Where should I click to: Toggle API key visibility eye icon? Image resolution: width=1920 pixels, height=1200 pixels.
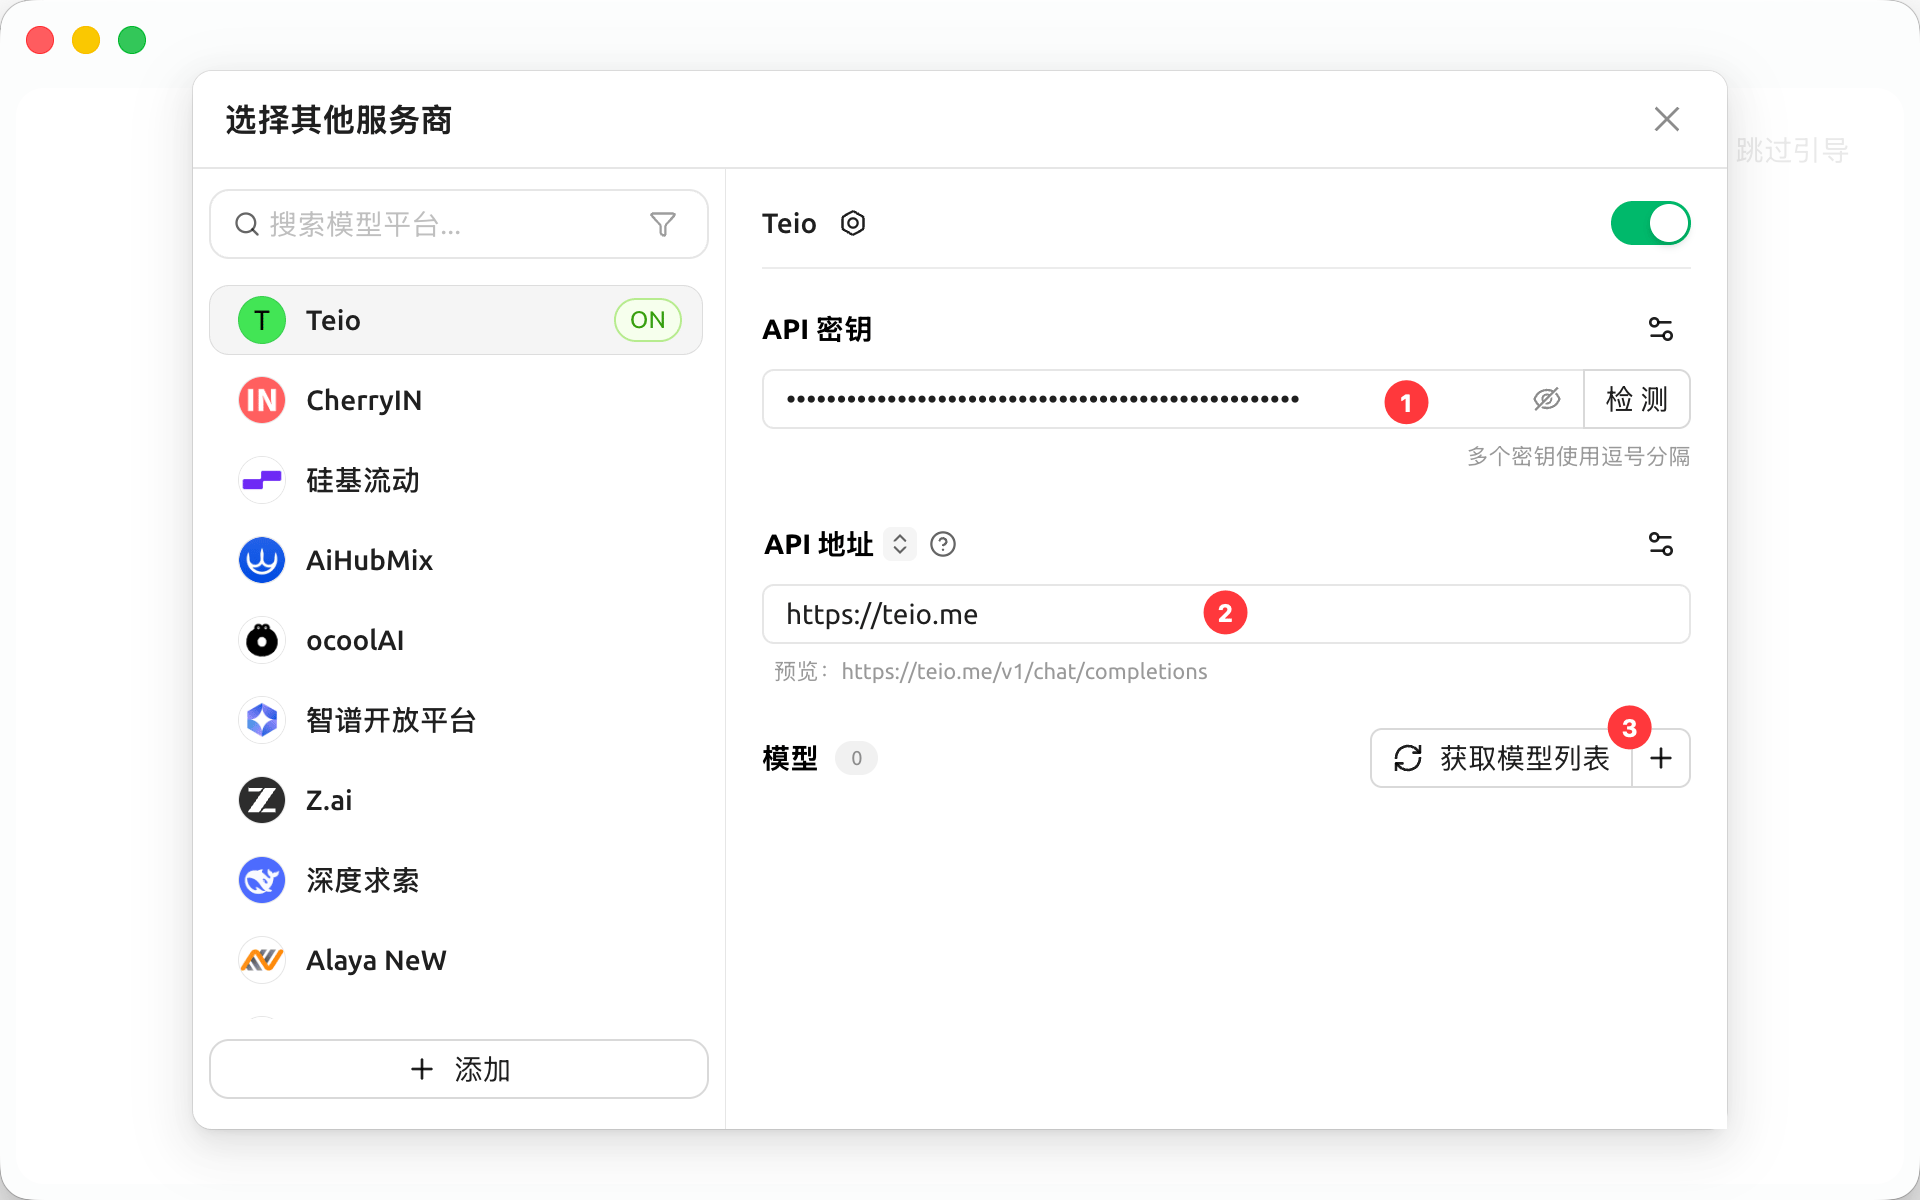click(x=1547, y=399)
